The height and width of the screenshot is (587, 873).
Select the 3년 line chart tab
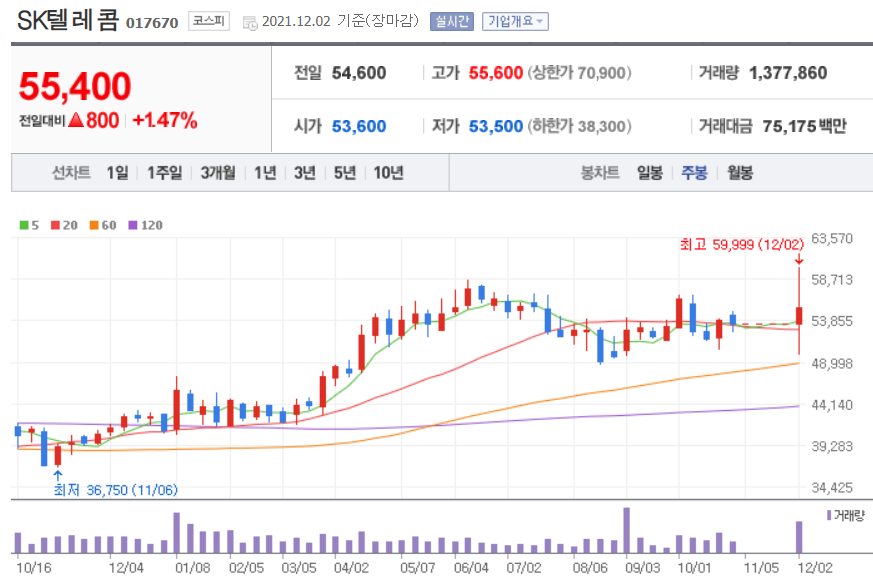click(305, 173)
